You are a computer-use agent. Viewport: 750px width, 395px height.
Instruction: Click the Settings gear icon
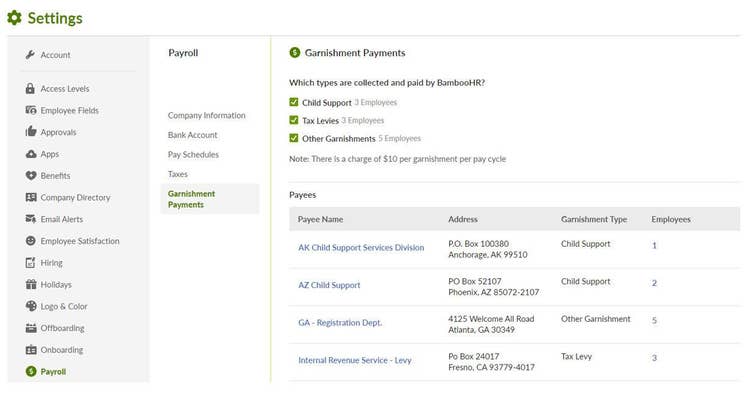14,18
